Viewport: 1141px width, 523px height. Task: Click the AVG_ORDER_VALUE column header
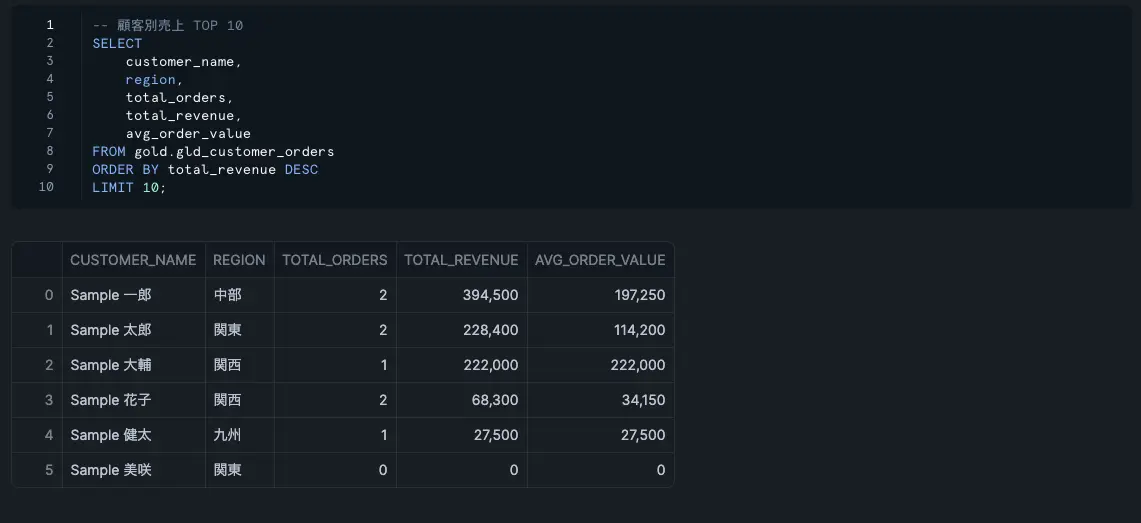tap(600, 260)
